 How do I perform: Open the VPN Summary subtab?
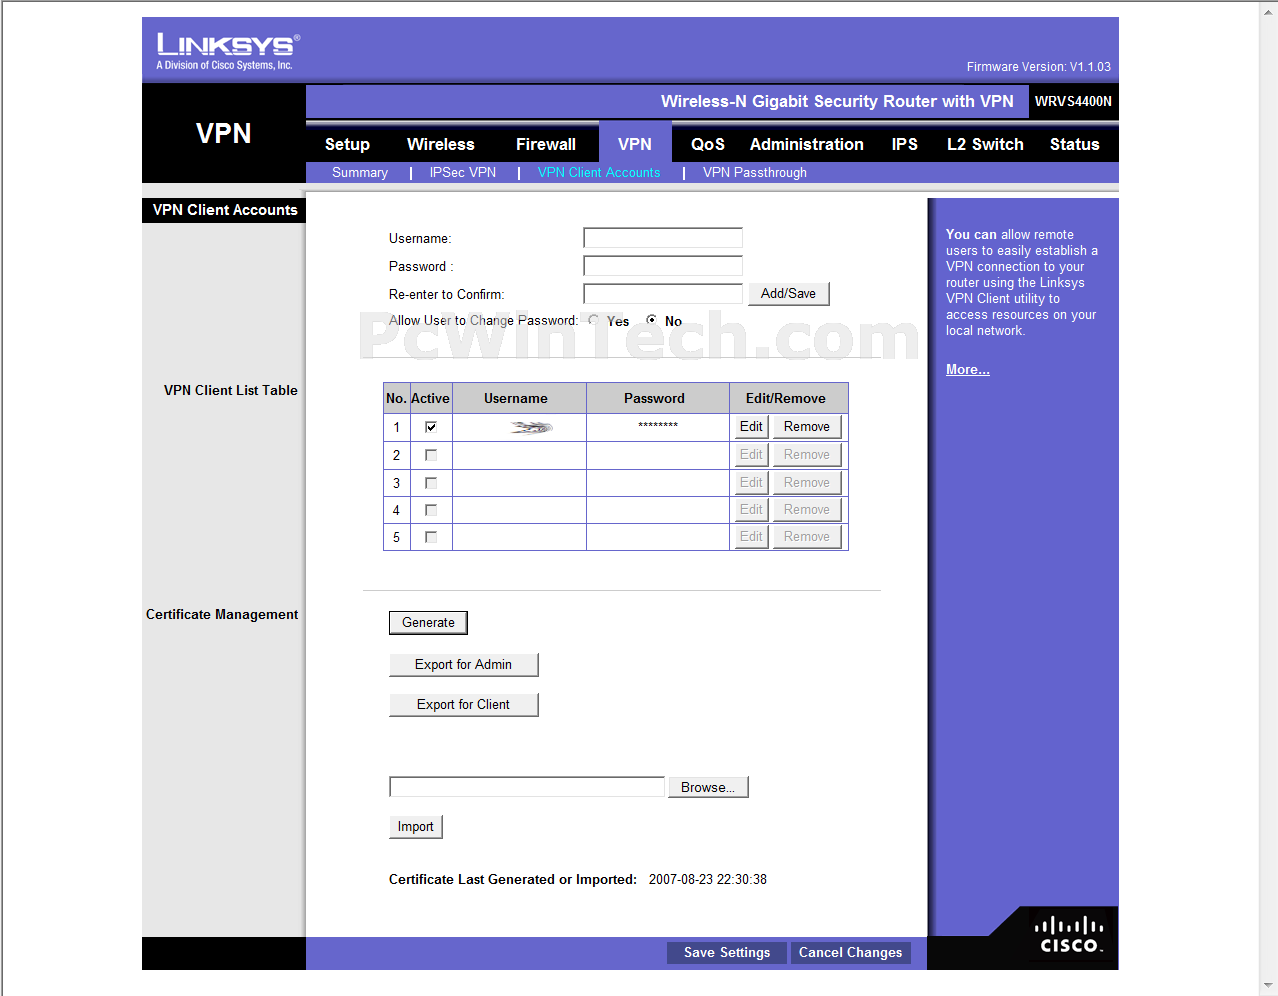360,172
